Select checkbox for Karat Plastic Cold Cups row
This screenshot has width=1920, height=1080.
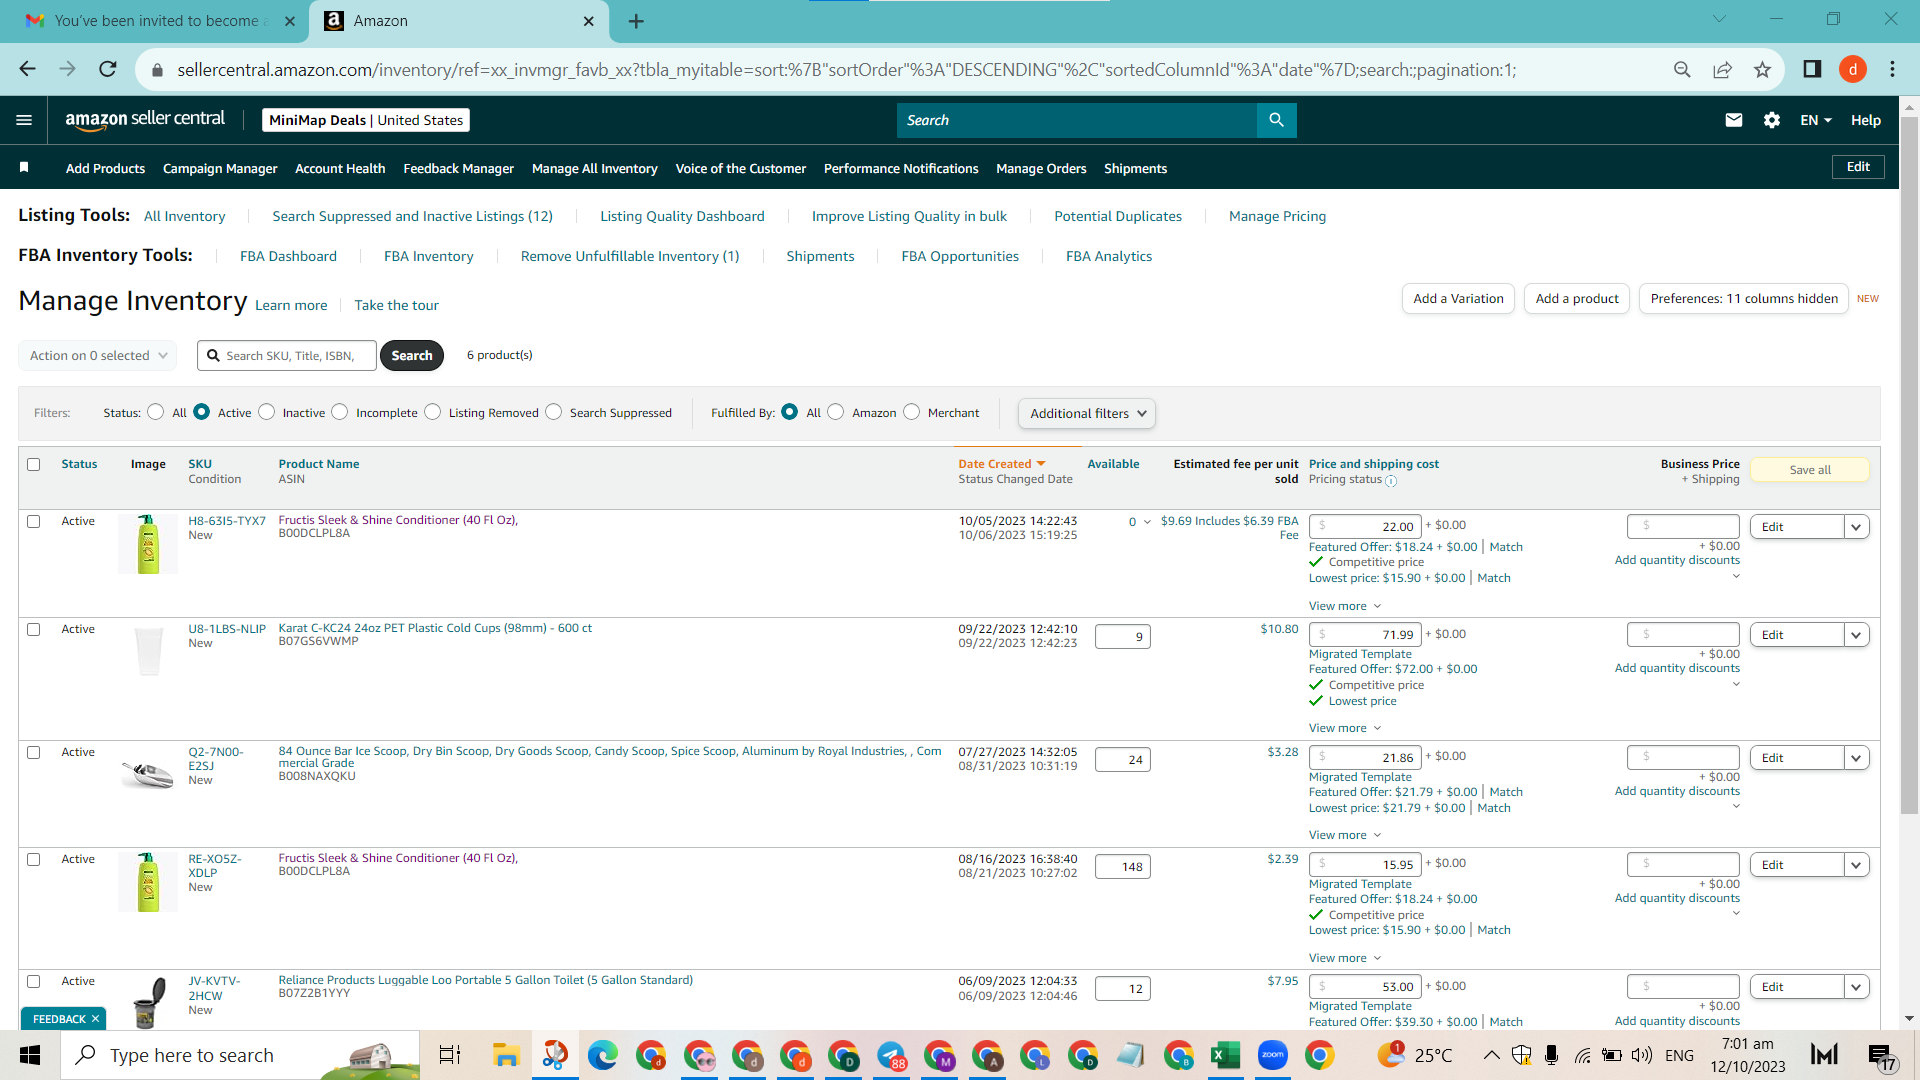pyautogui.click(x=34, y=629)
